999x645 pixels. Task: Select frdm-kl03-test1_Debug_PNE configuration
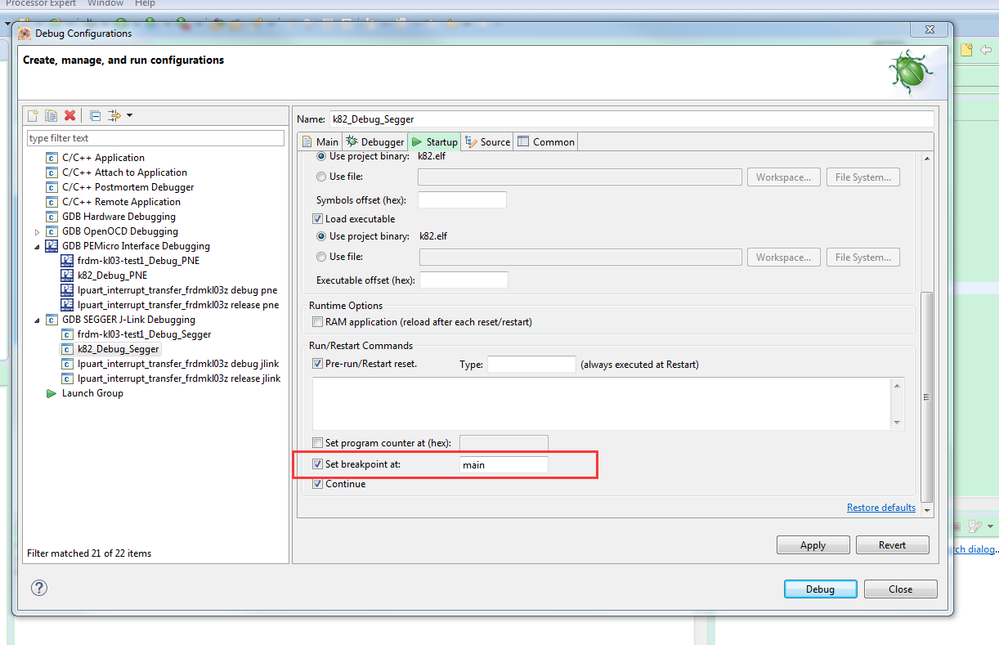(x=138, y=260)
